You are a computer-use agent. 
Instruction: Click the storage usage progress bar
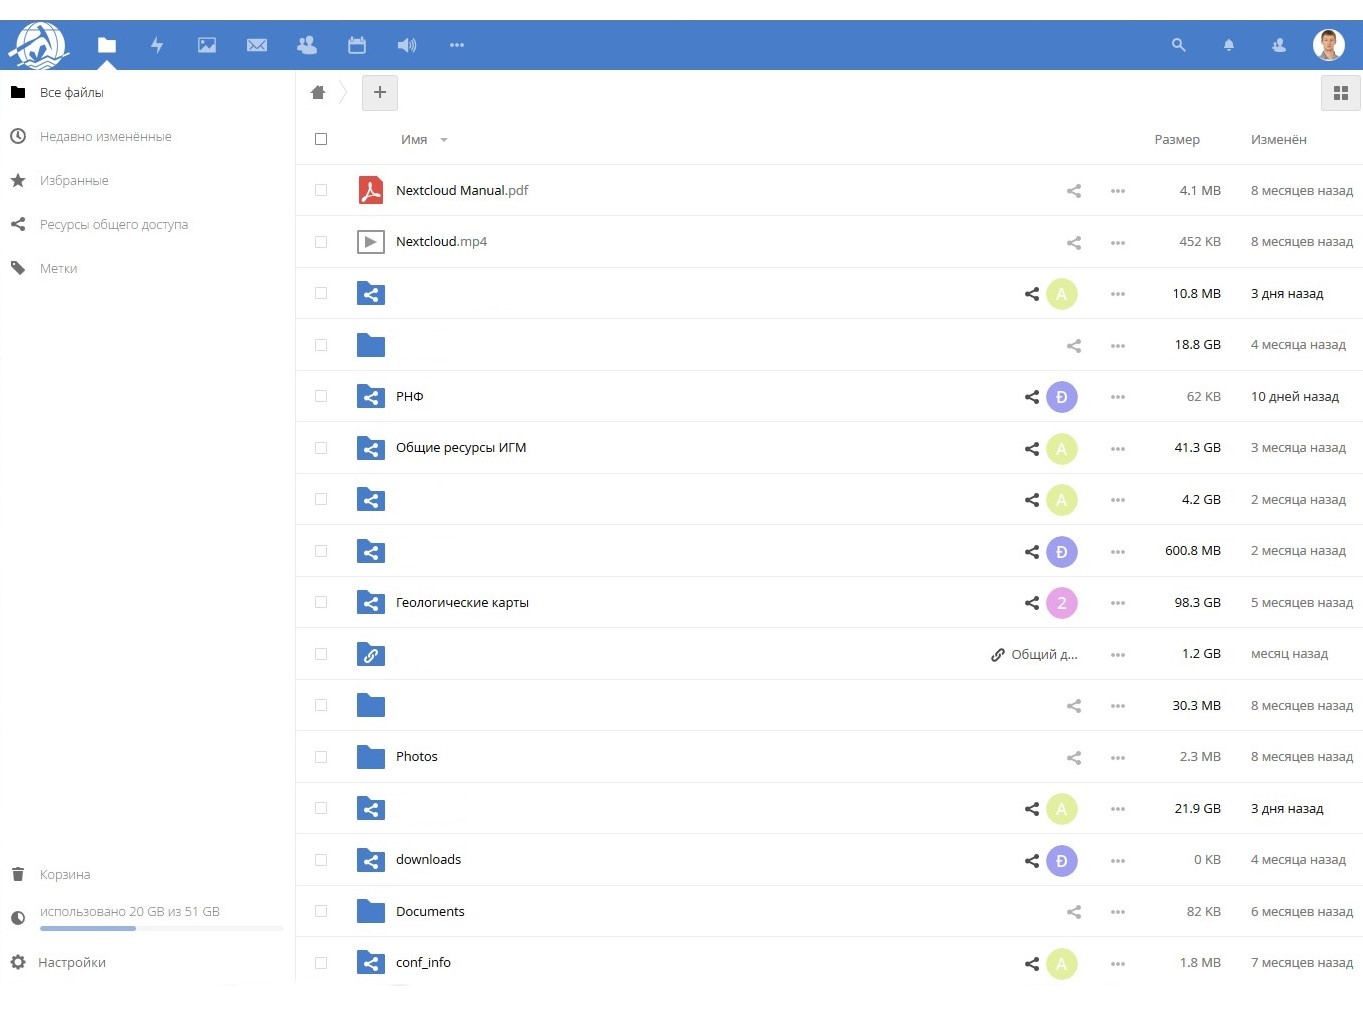pyautogui.click(x=162, y=929)
